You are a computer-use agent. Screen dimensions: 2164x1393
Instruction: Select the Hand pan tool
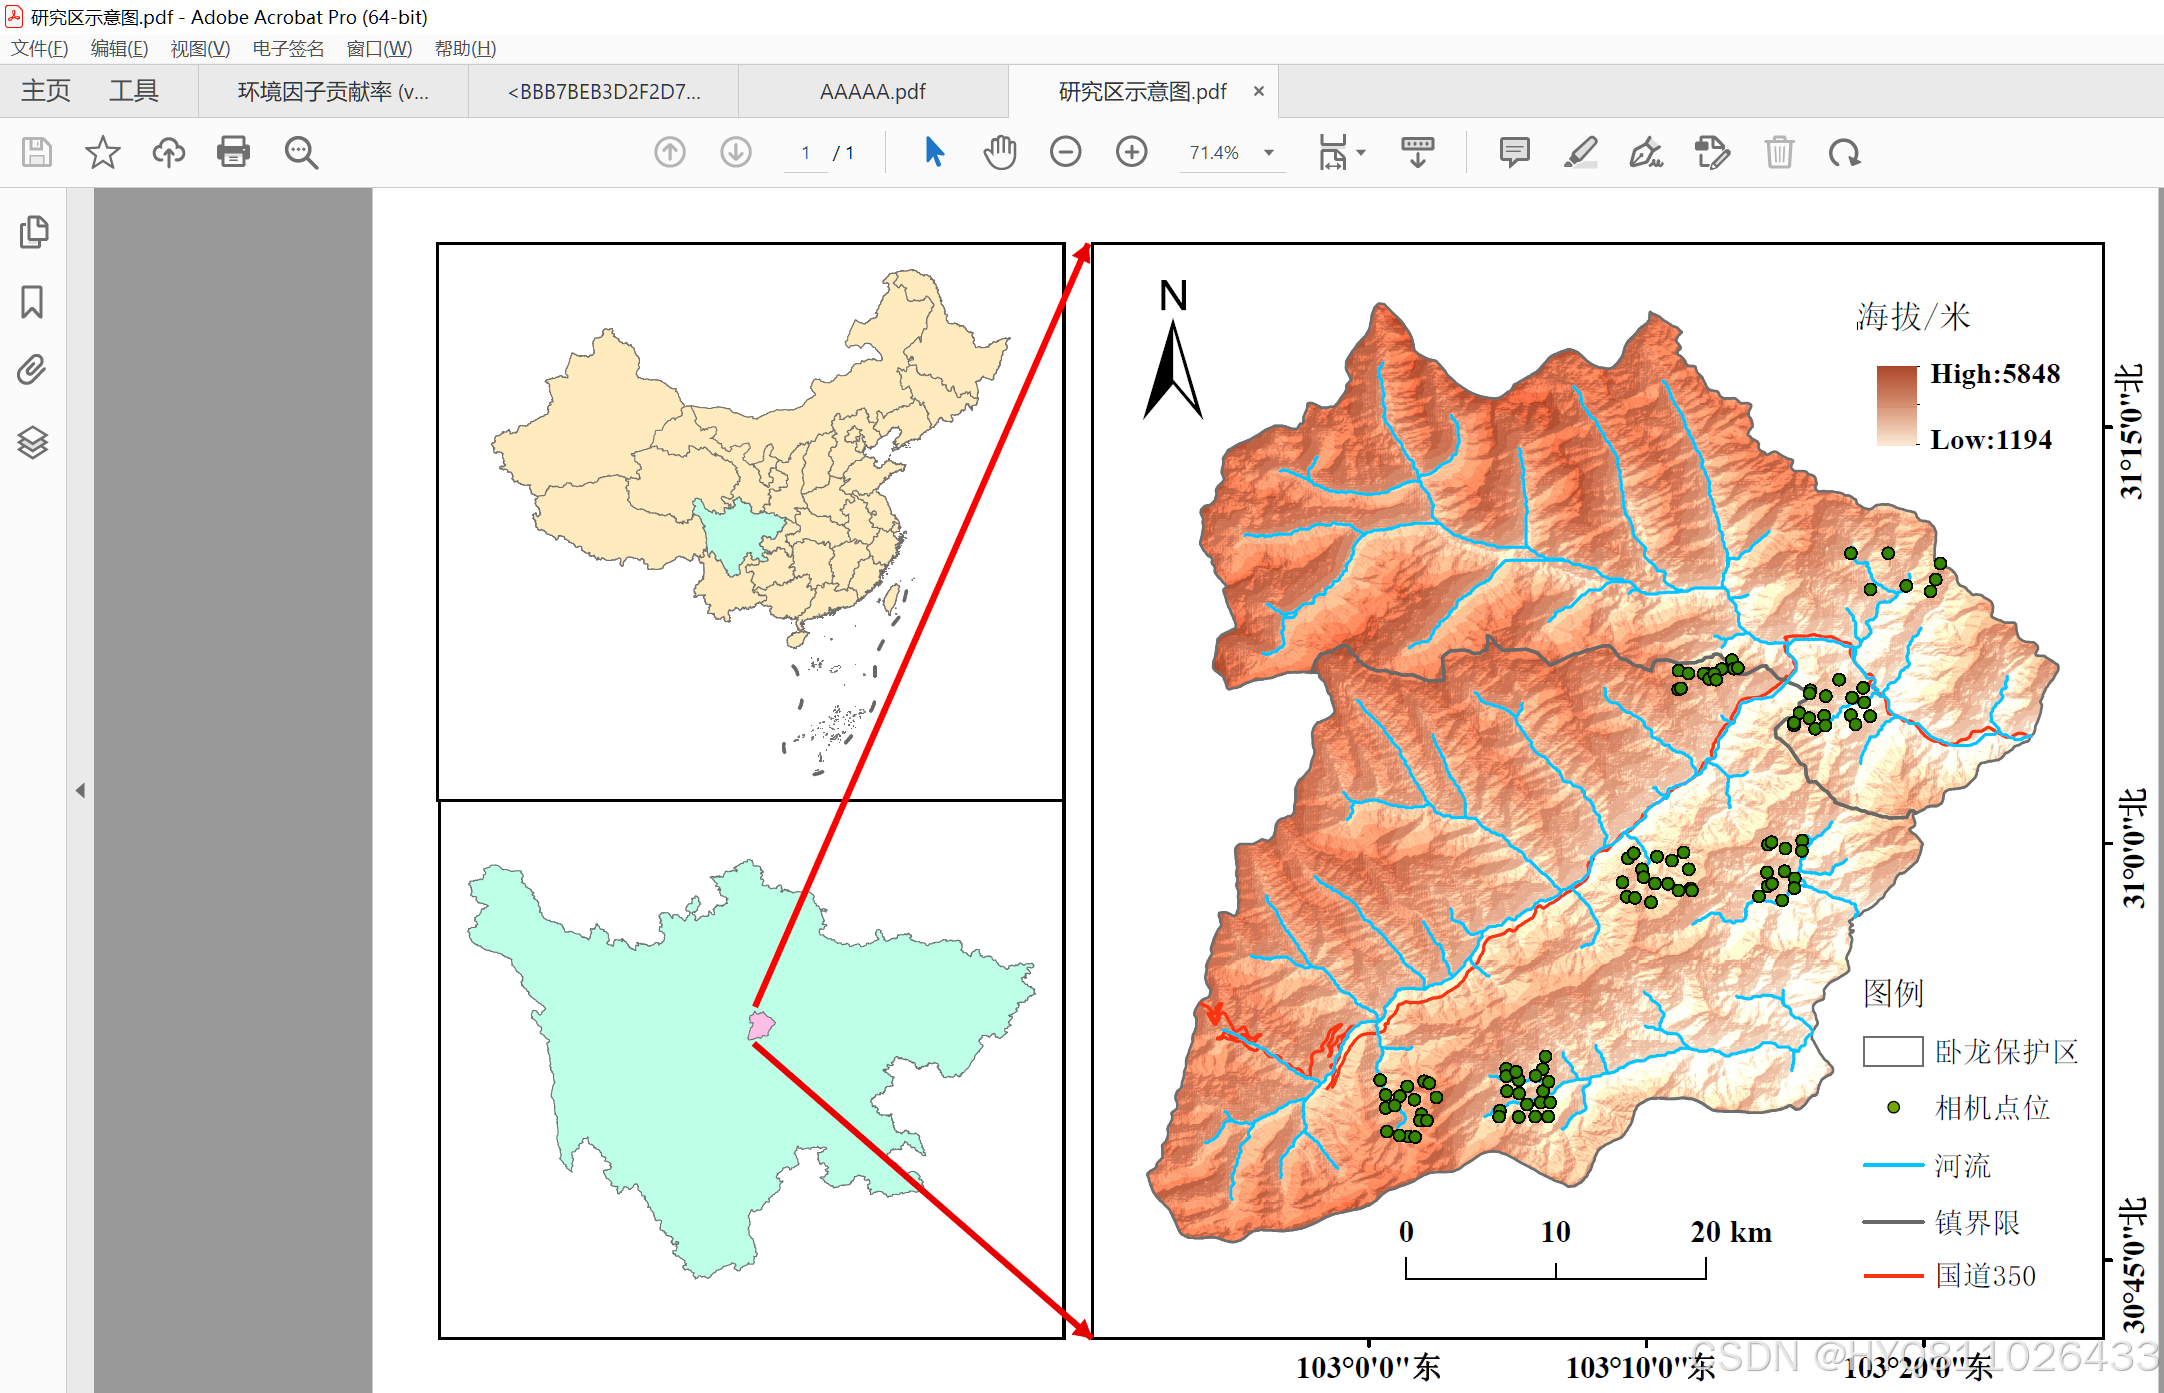coord(999,152)
